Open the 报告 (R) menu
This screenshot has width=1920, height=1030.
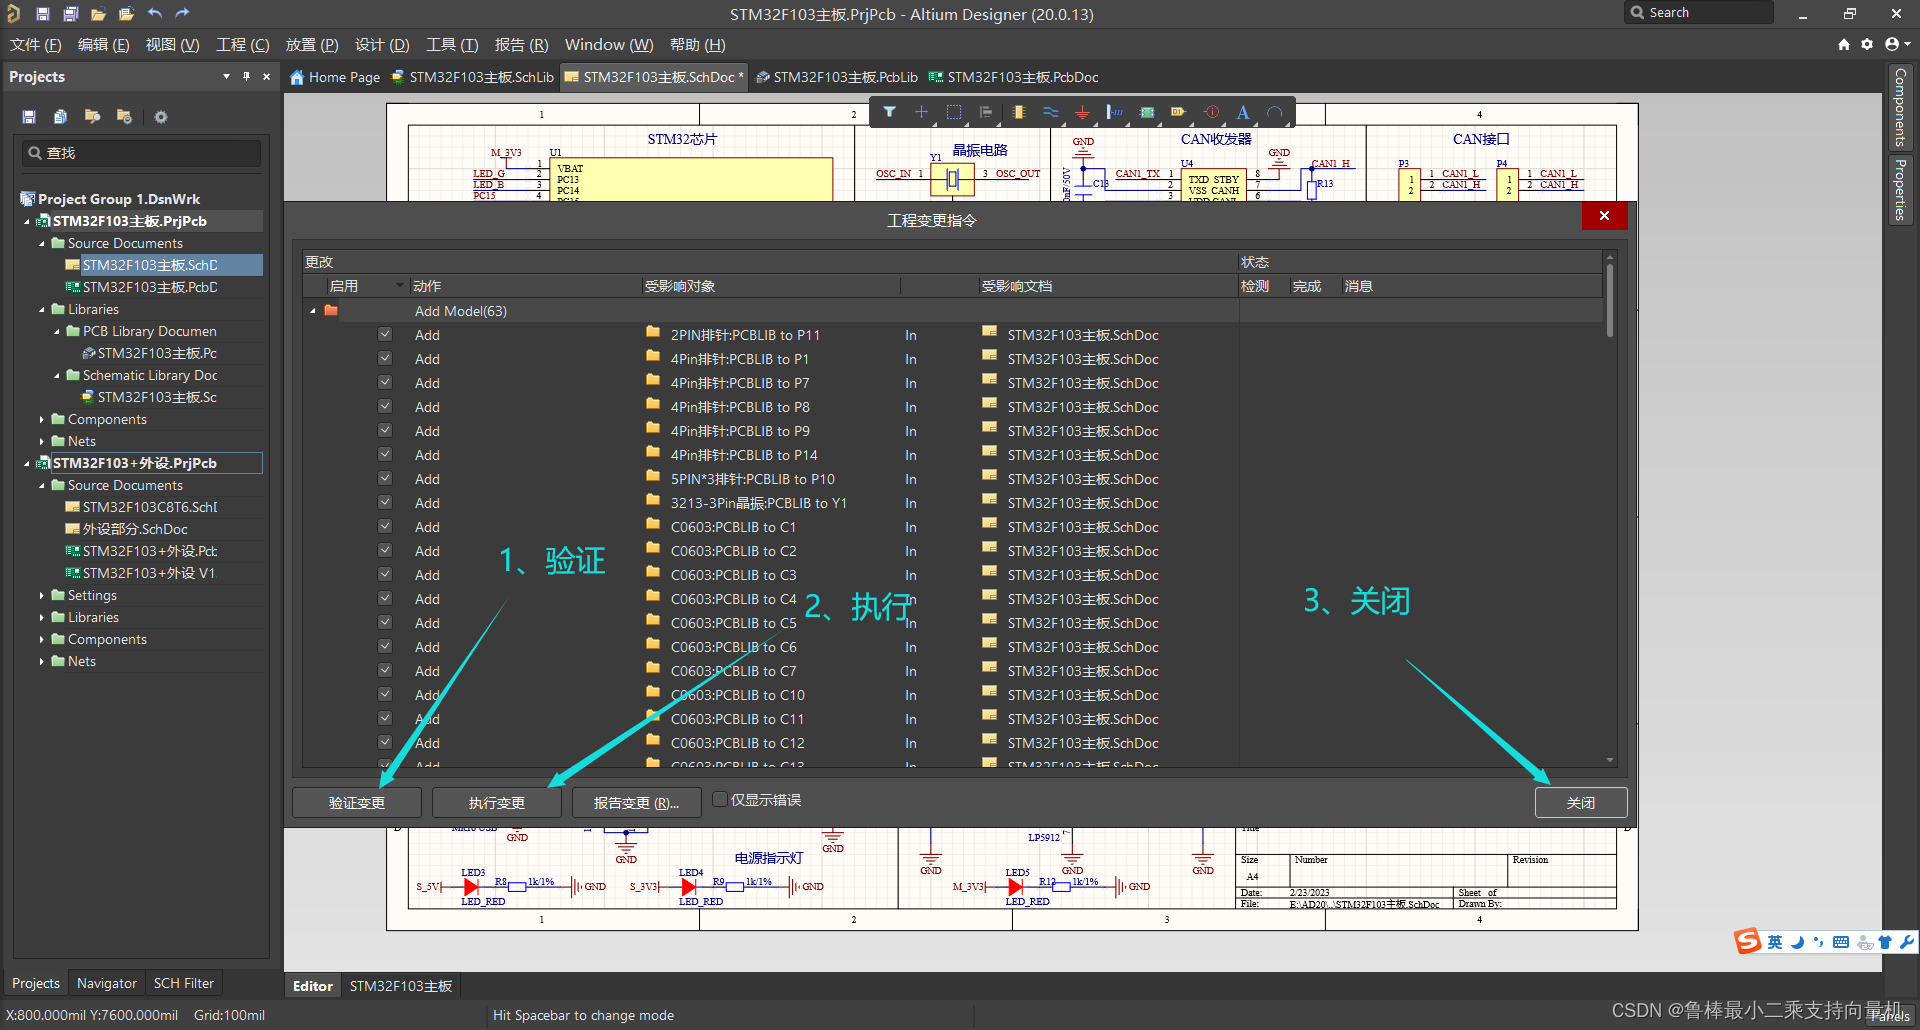tap(521, 45)
